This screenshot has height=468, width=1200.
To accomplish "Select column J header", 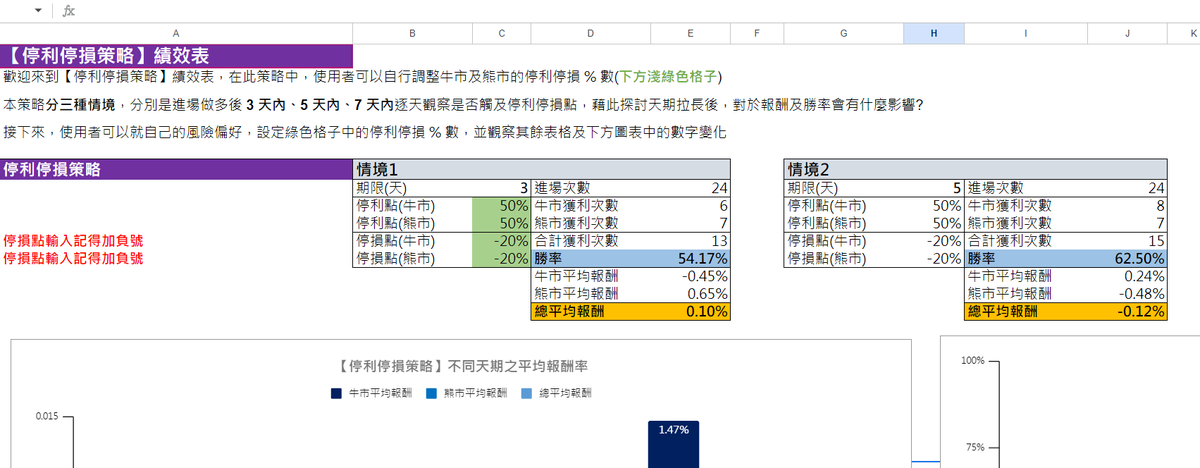I will click(x=1127, y=33).
